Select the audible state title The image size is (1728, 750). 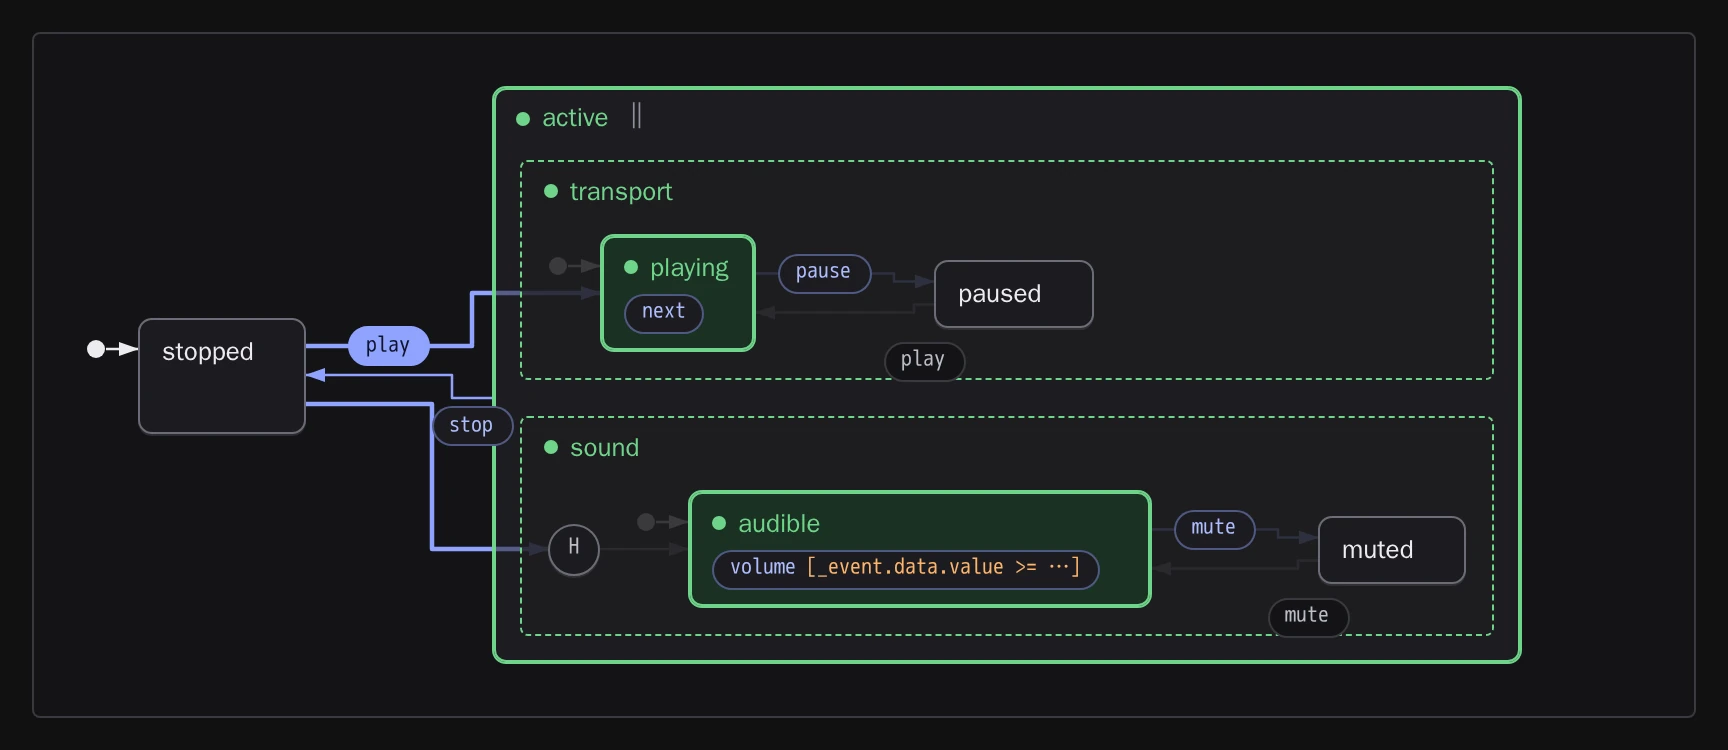click(779, 523)
